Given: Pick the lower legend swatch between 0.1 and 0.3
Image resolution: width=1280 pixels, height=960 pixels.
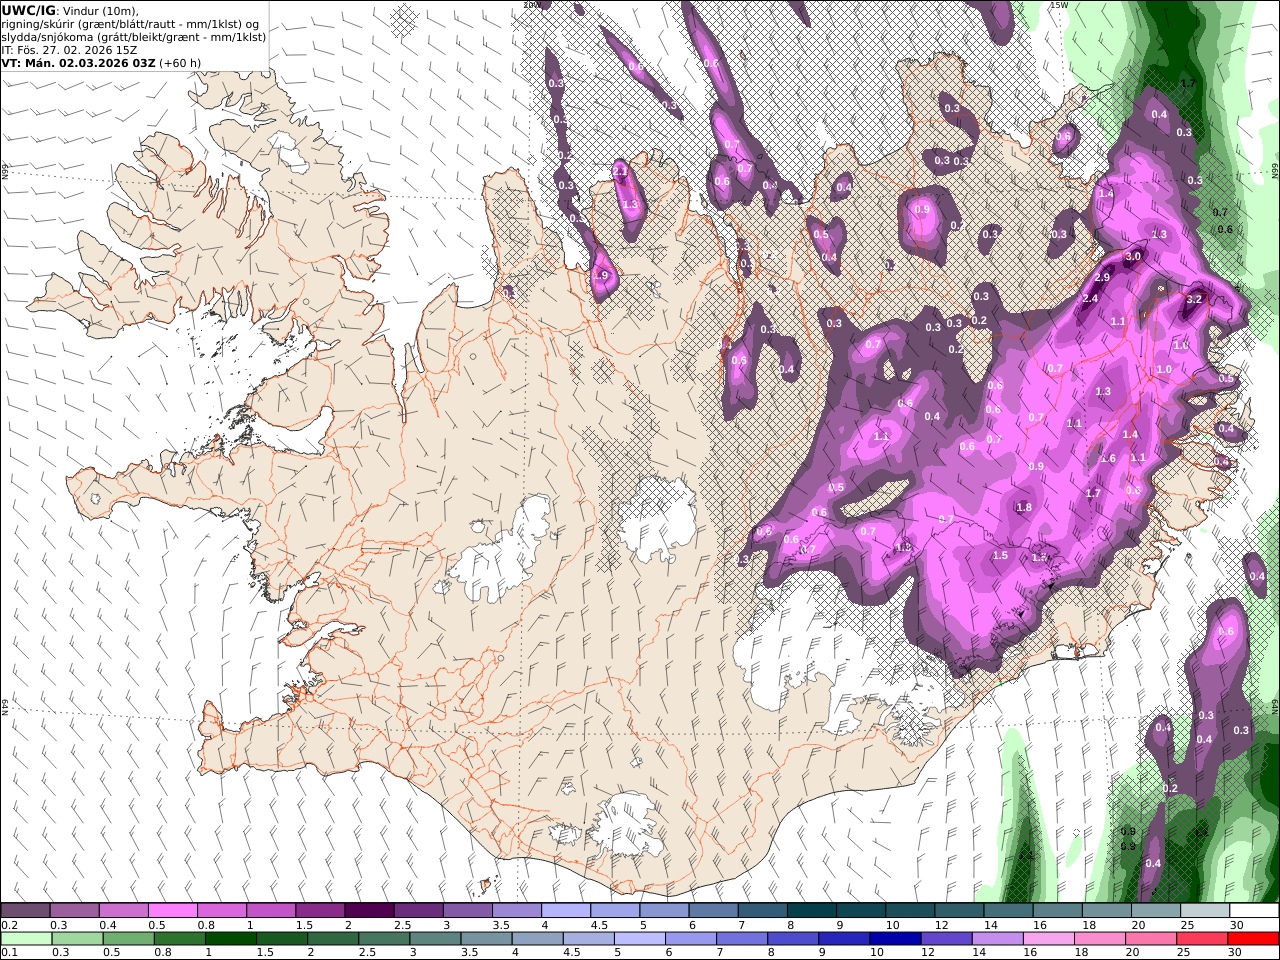Looking at the screenshot, I should 26,938.
